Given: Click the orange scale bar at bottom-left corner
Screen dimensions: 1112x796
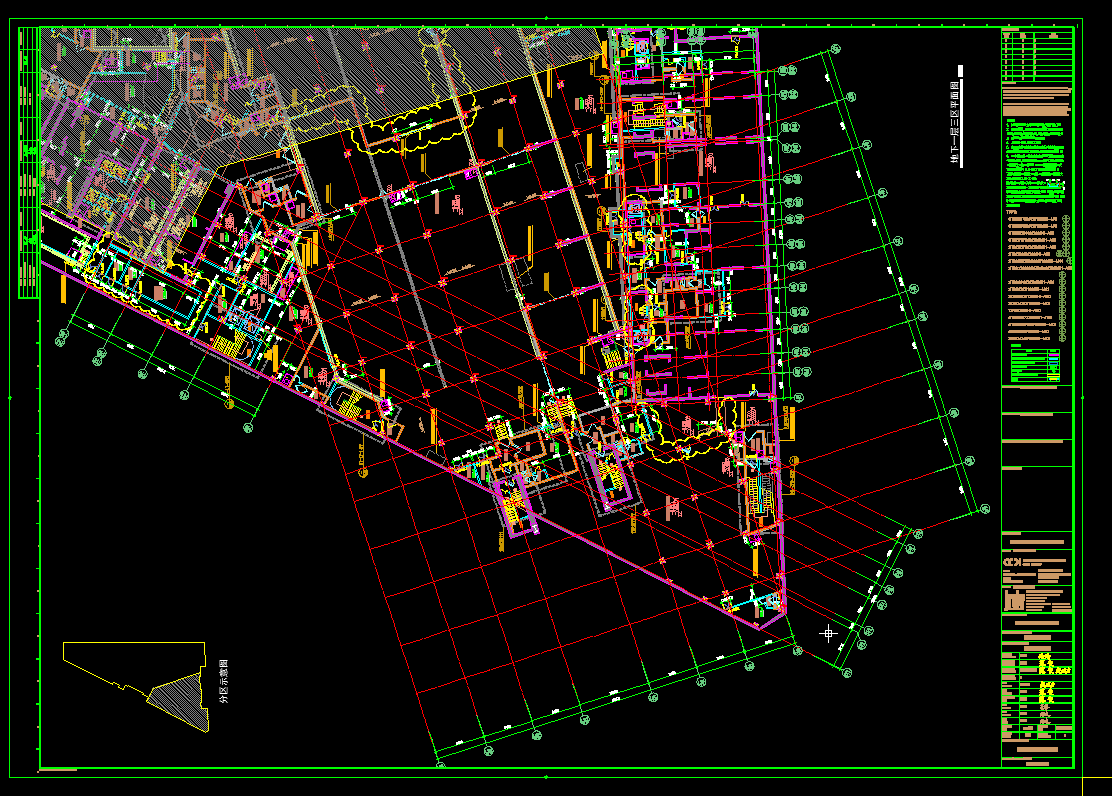Looking at the screenshot, I should (58, 770).
